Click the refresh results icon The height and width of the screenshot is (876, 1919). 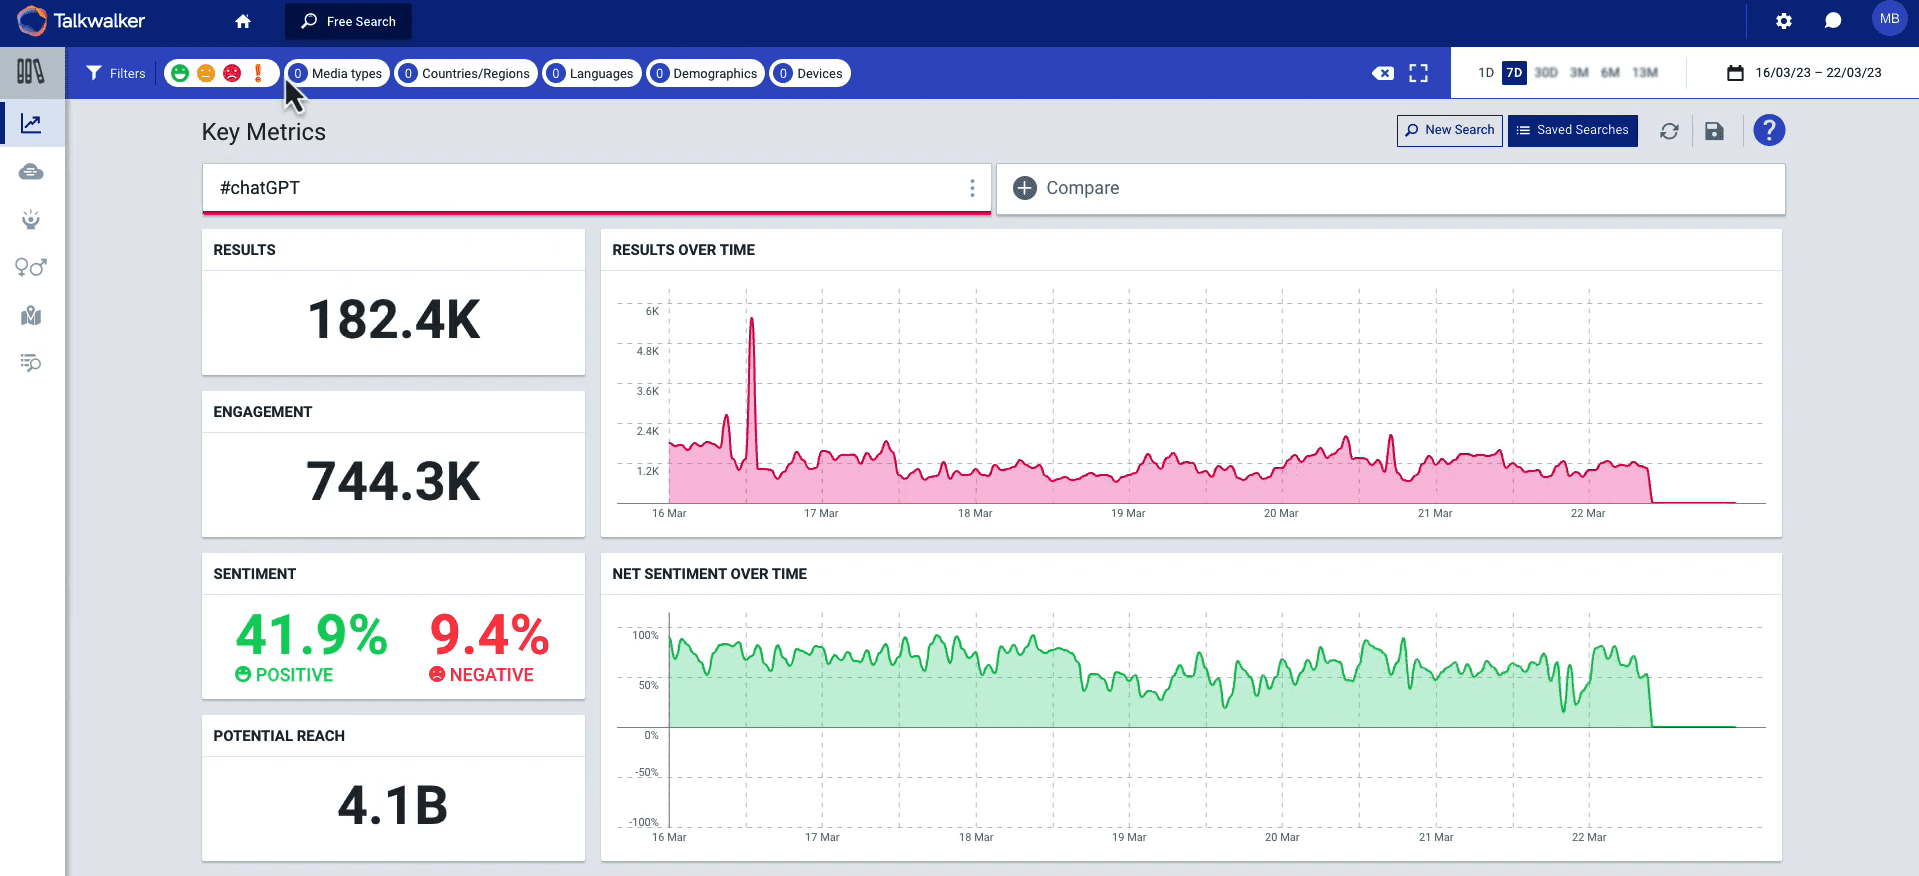(1669, 131)
